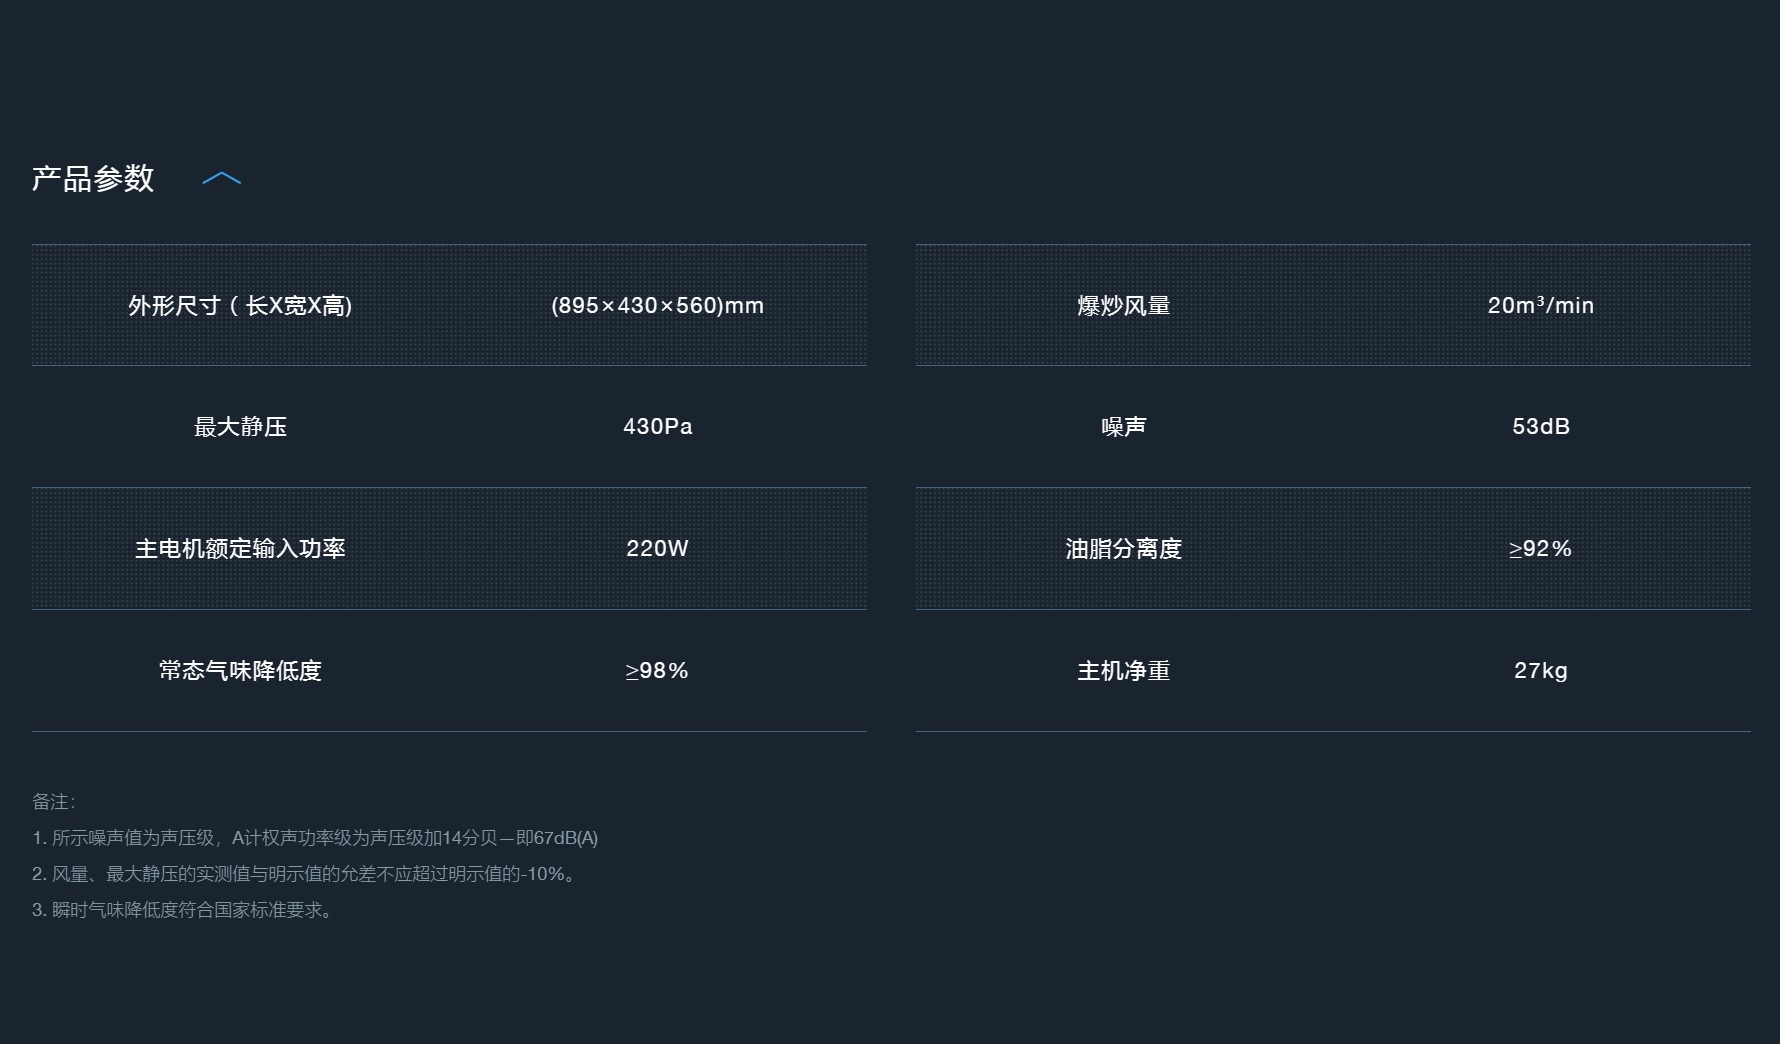Select the ≥92% separation value
This screenshot has height=1044, width=1780.
pyautogui.click(x=1540, y=549)
